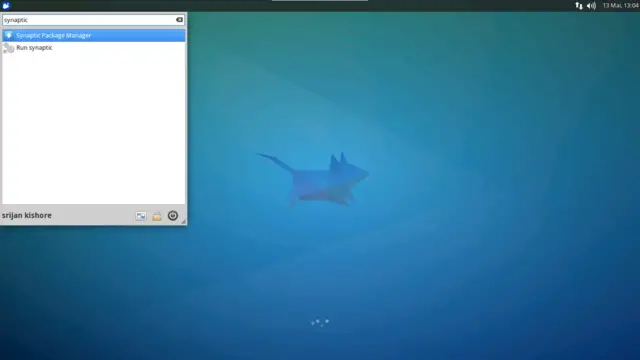
Task: Open the clock showing 13:04
Action: pyautogui.click(x=620, y=5)
